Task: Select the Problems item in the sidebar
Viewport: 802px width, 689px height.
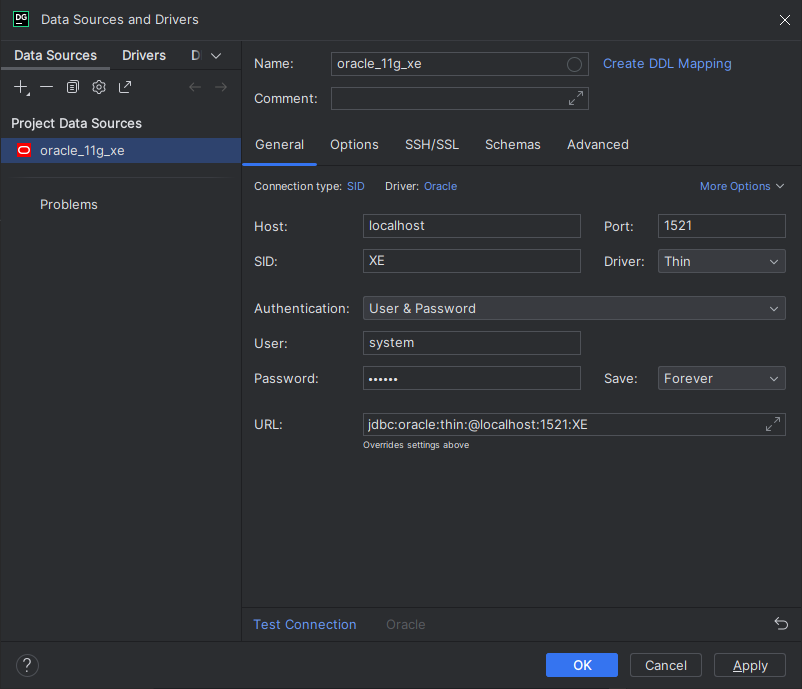Action: [69, 205]
